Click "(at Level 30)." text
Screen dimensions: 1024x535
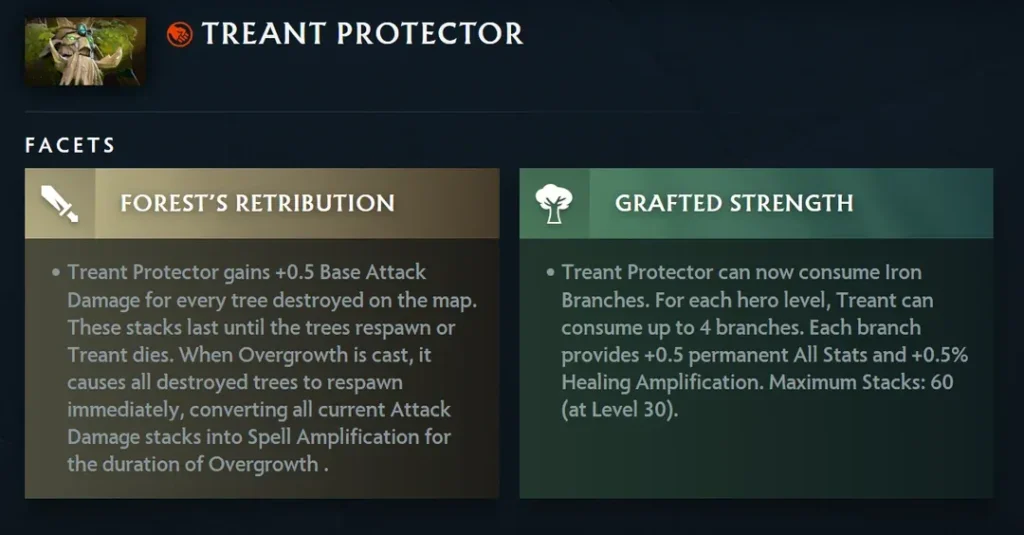619,410
